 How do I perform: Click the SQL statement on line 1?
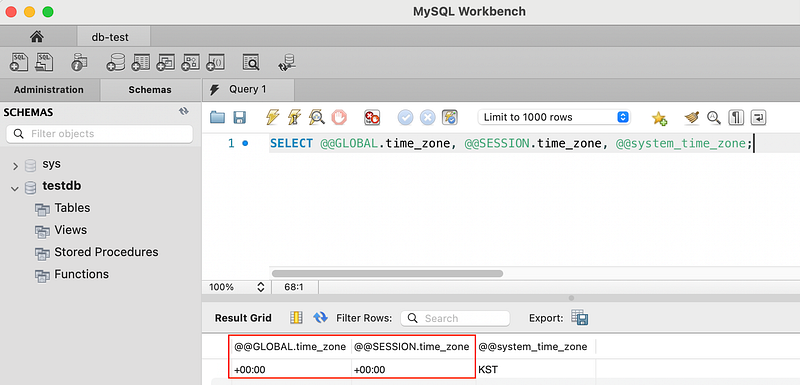coord(511,144)
